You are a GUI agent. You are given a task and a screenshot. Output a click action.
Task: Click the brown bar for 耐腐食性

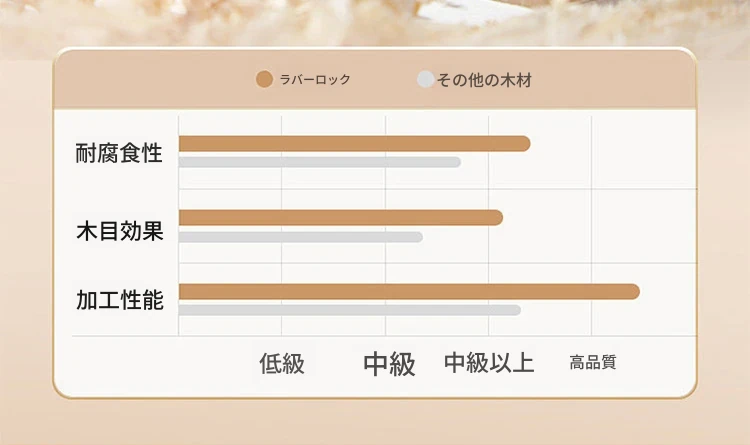pos(354,144)
